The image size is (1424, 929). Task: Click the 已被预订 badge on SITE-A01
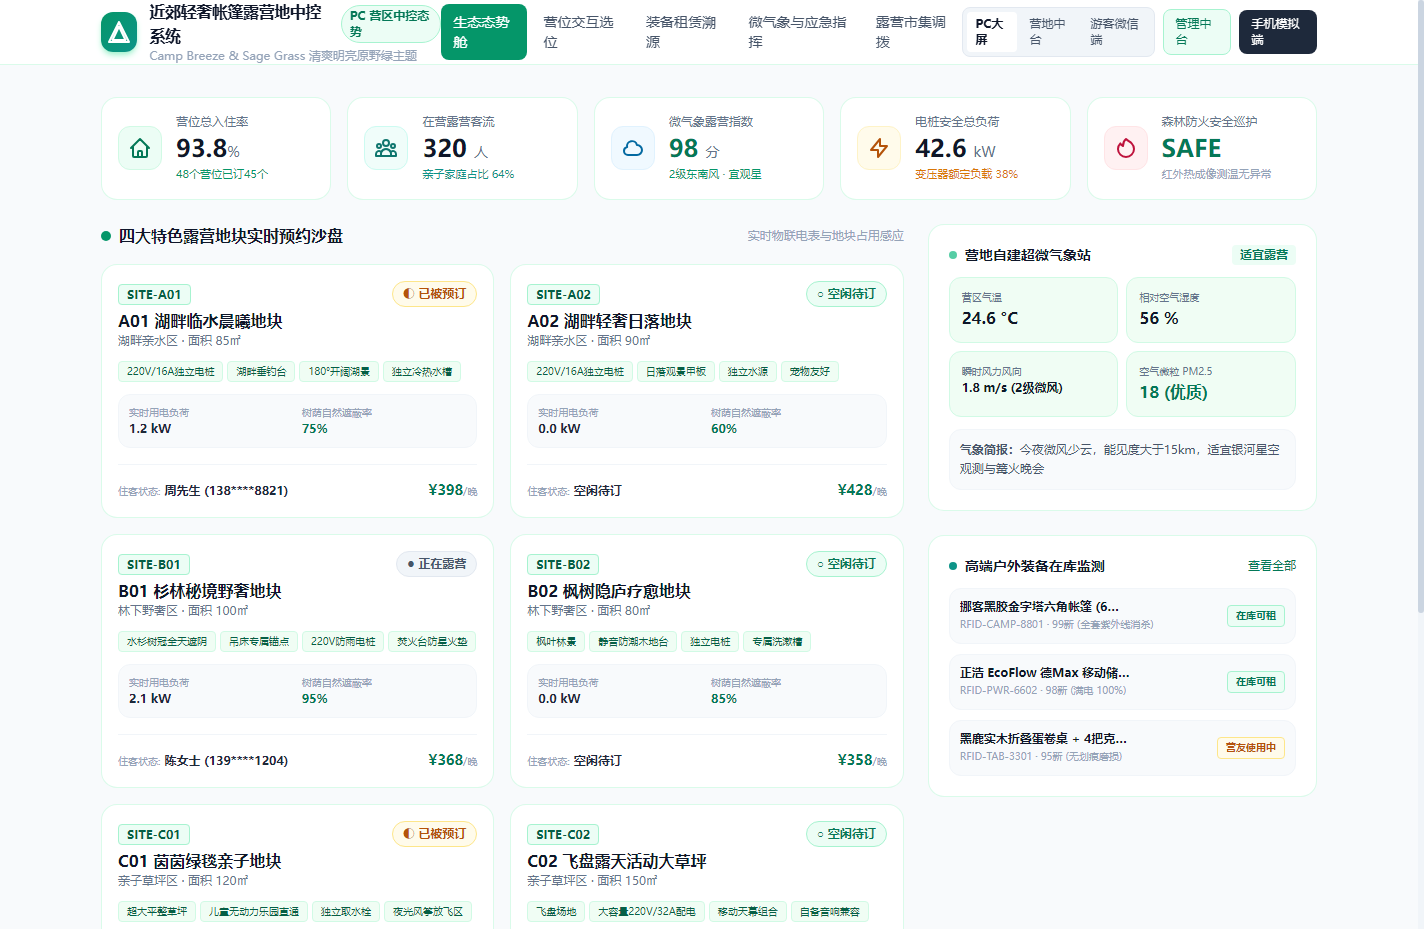tap(435, 294)
